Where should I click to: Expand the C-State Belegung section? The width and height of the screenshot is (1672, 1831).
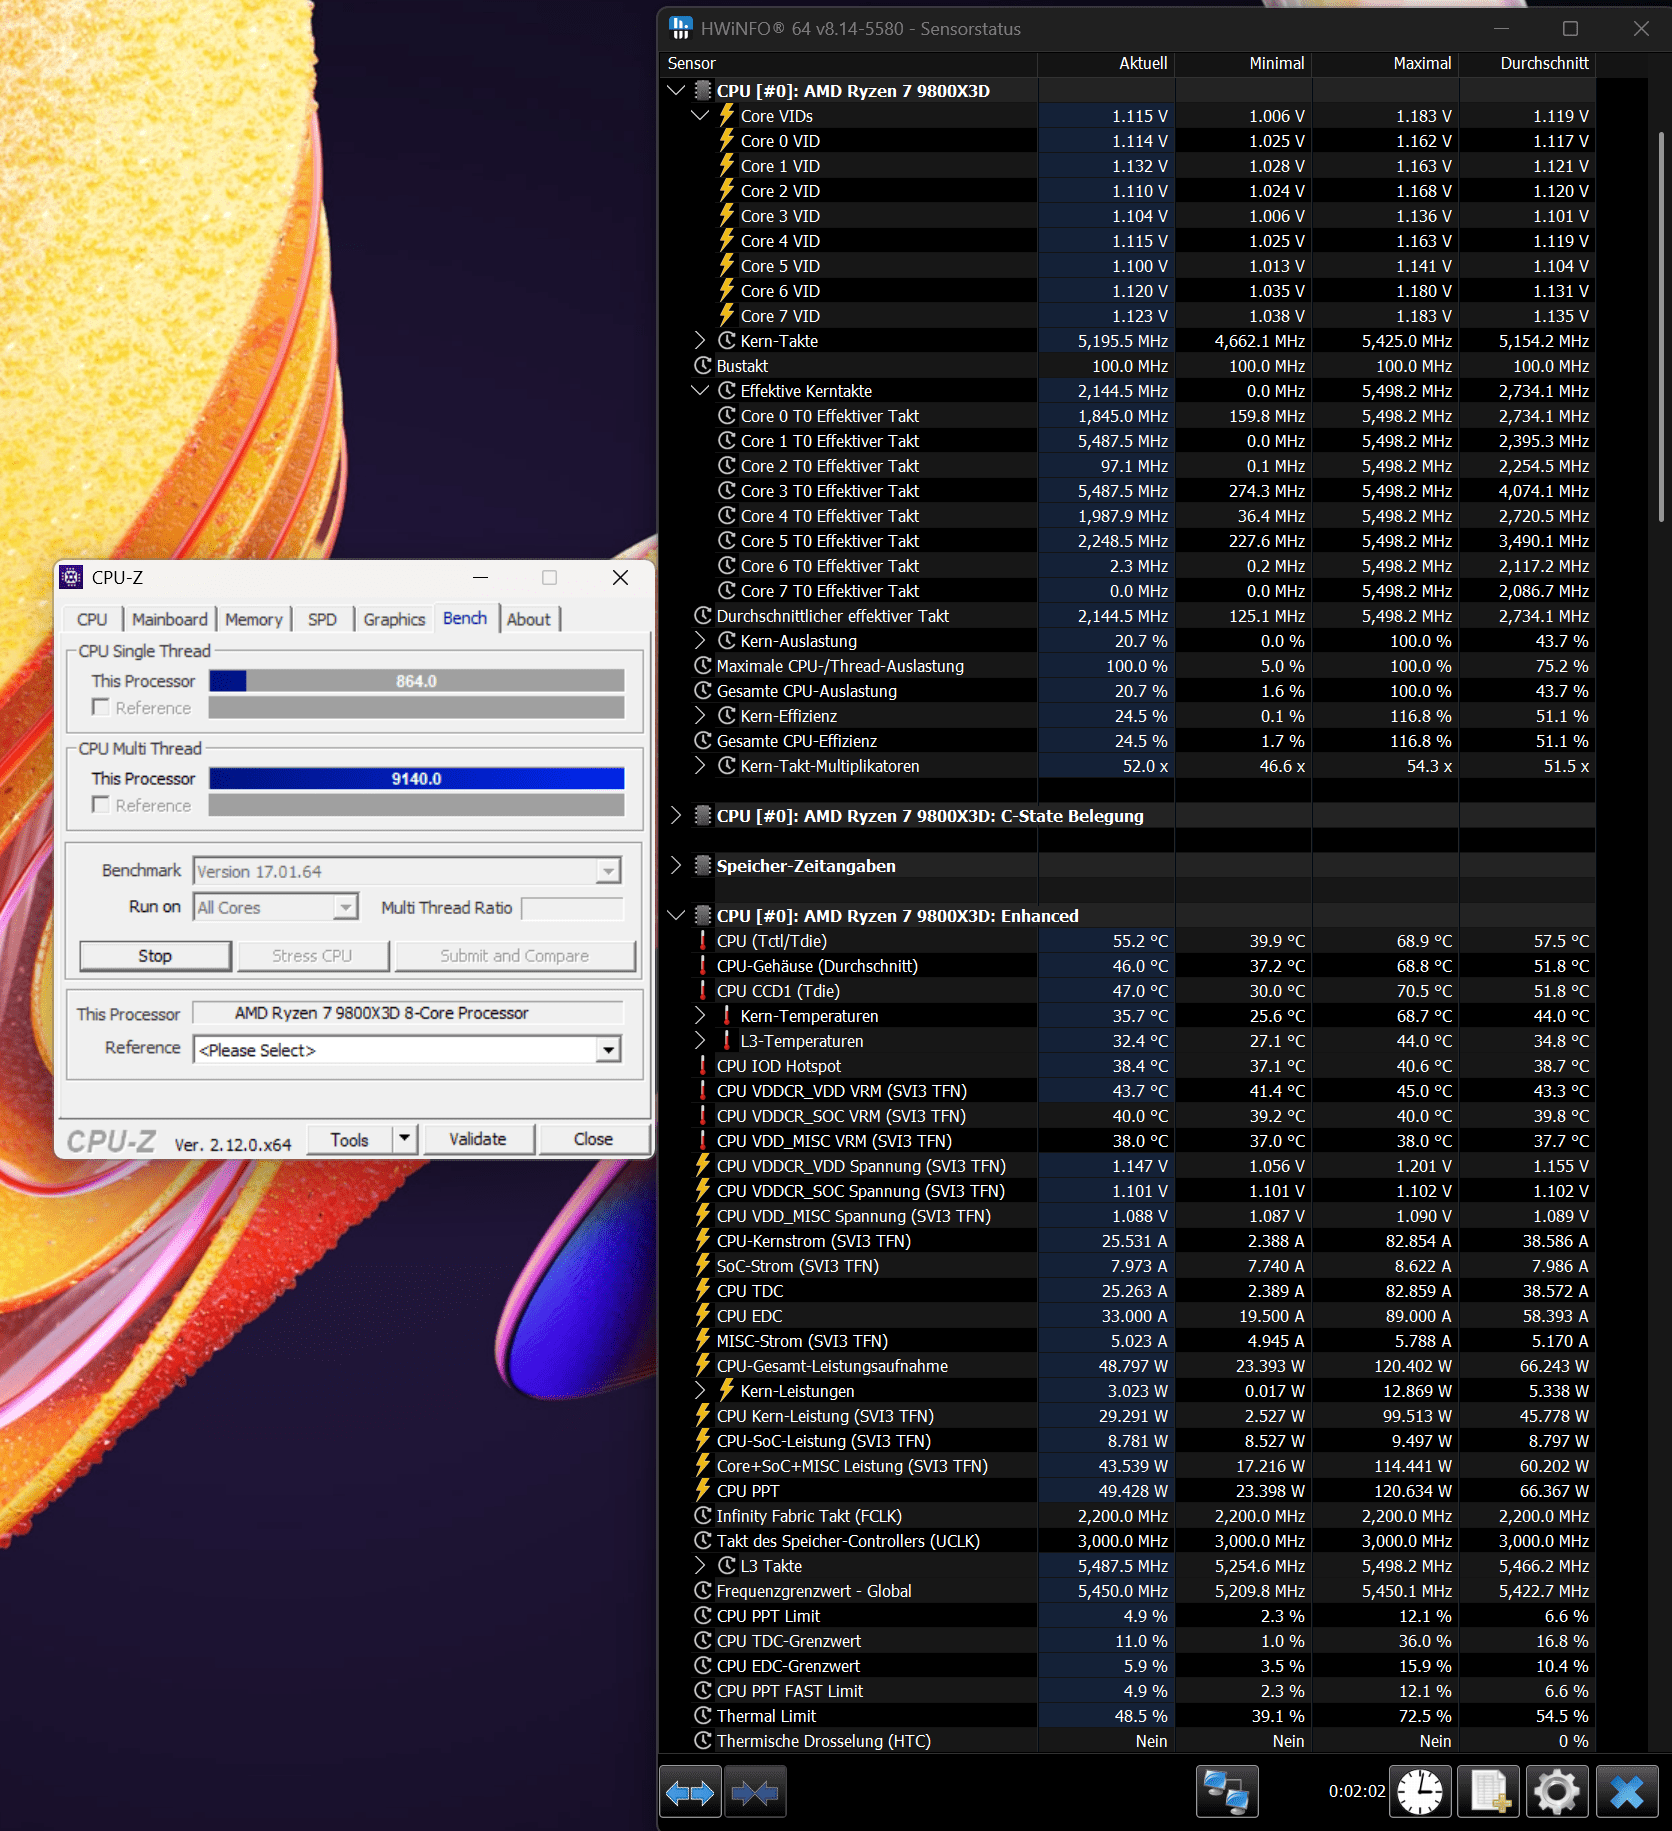(676, 816)
